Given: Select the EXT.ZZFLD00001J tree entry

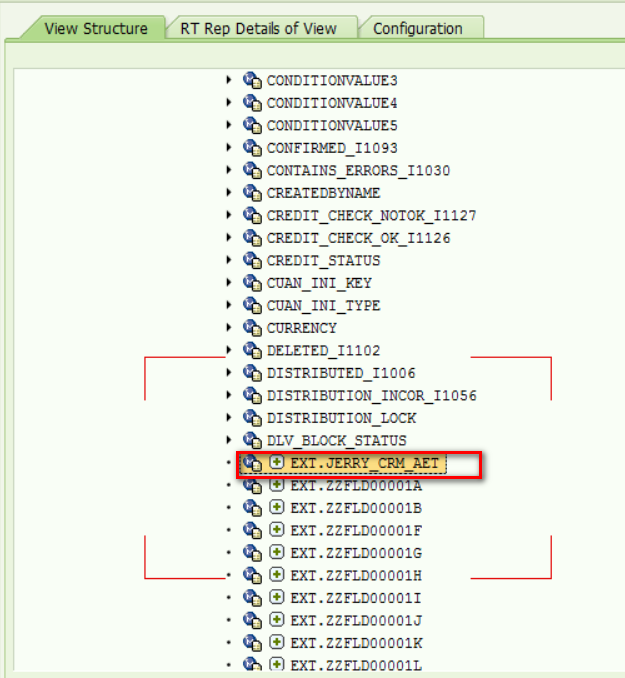Looking at the screenshot, I should (x=356, y=620).
